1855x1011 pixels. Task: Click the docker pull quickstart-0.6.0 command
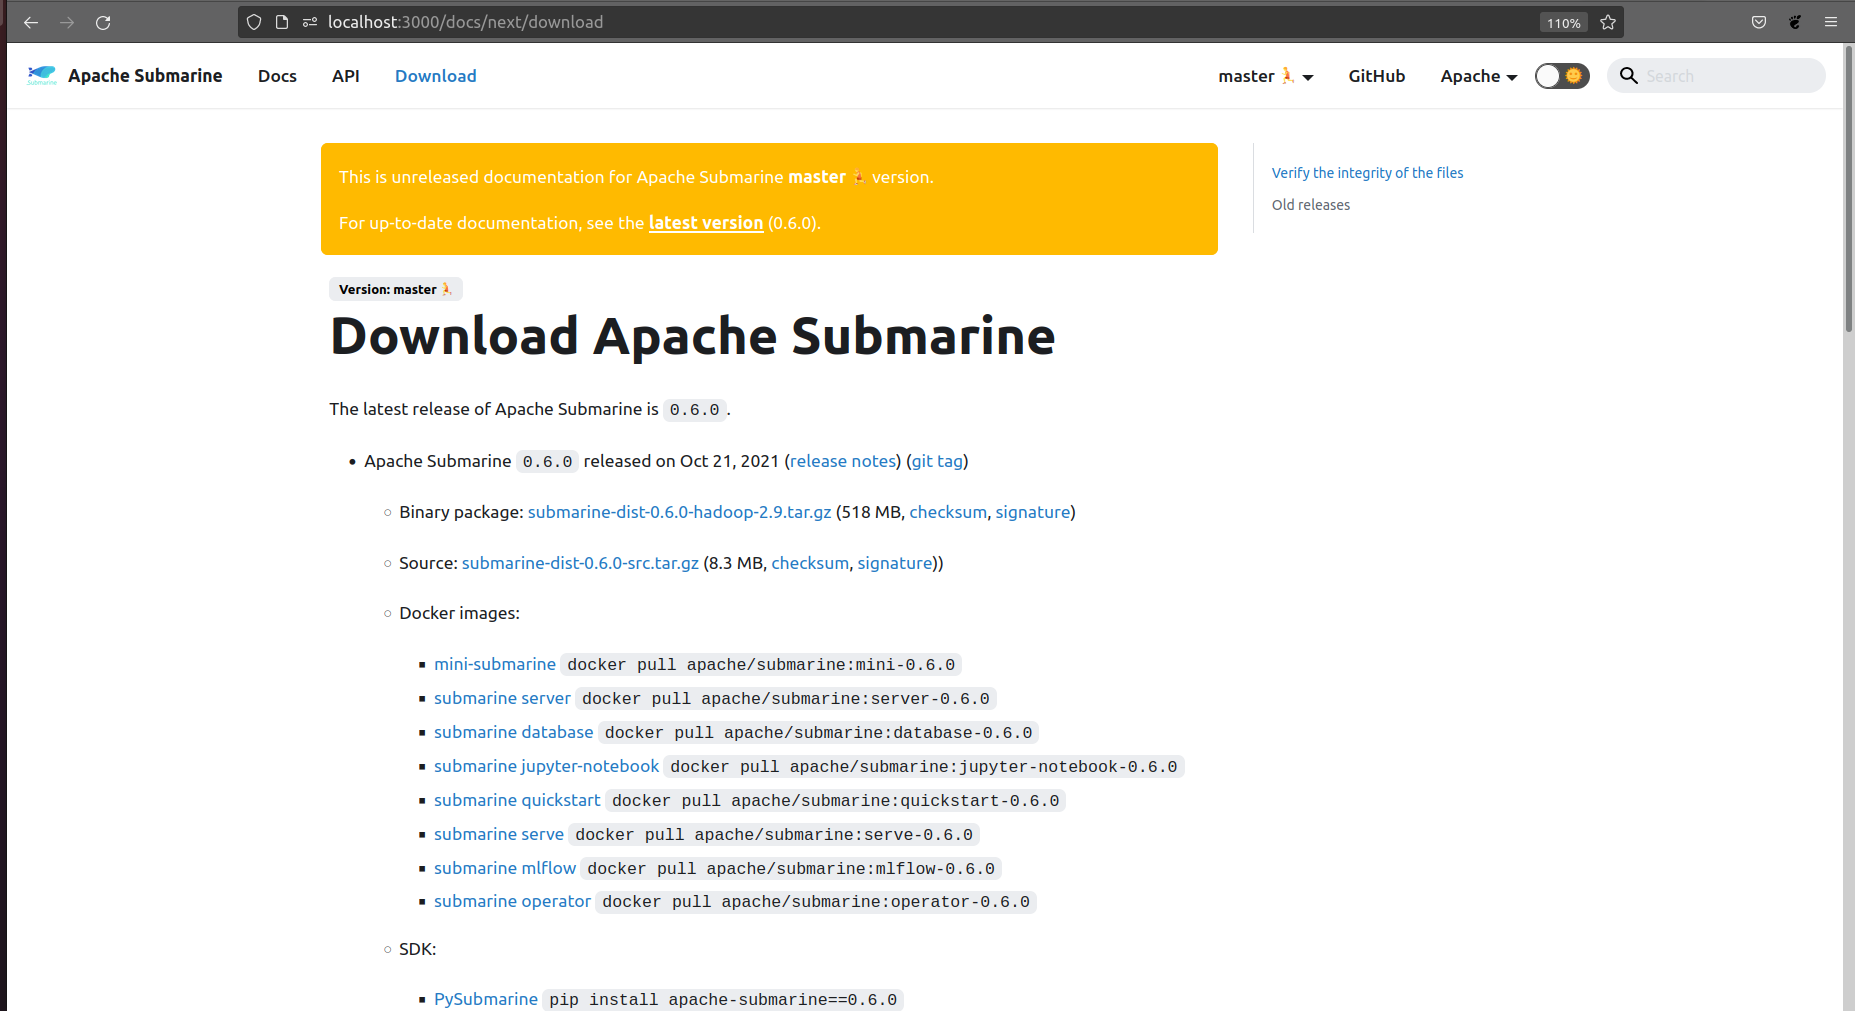836,801
